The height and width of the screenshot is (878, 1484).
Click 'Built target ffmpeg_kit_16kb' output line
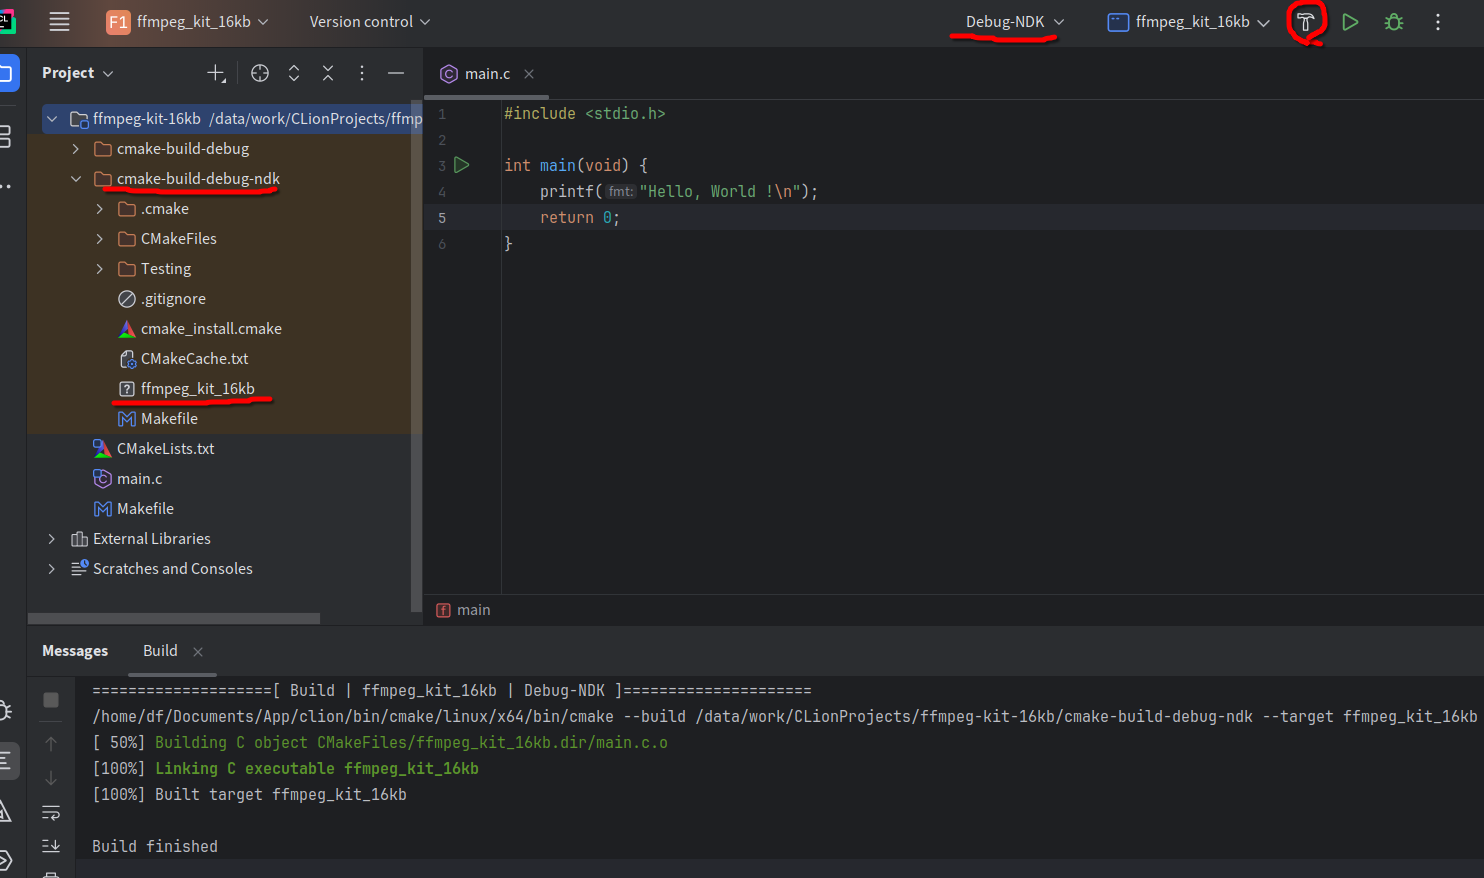coord(281,794)
